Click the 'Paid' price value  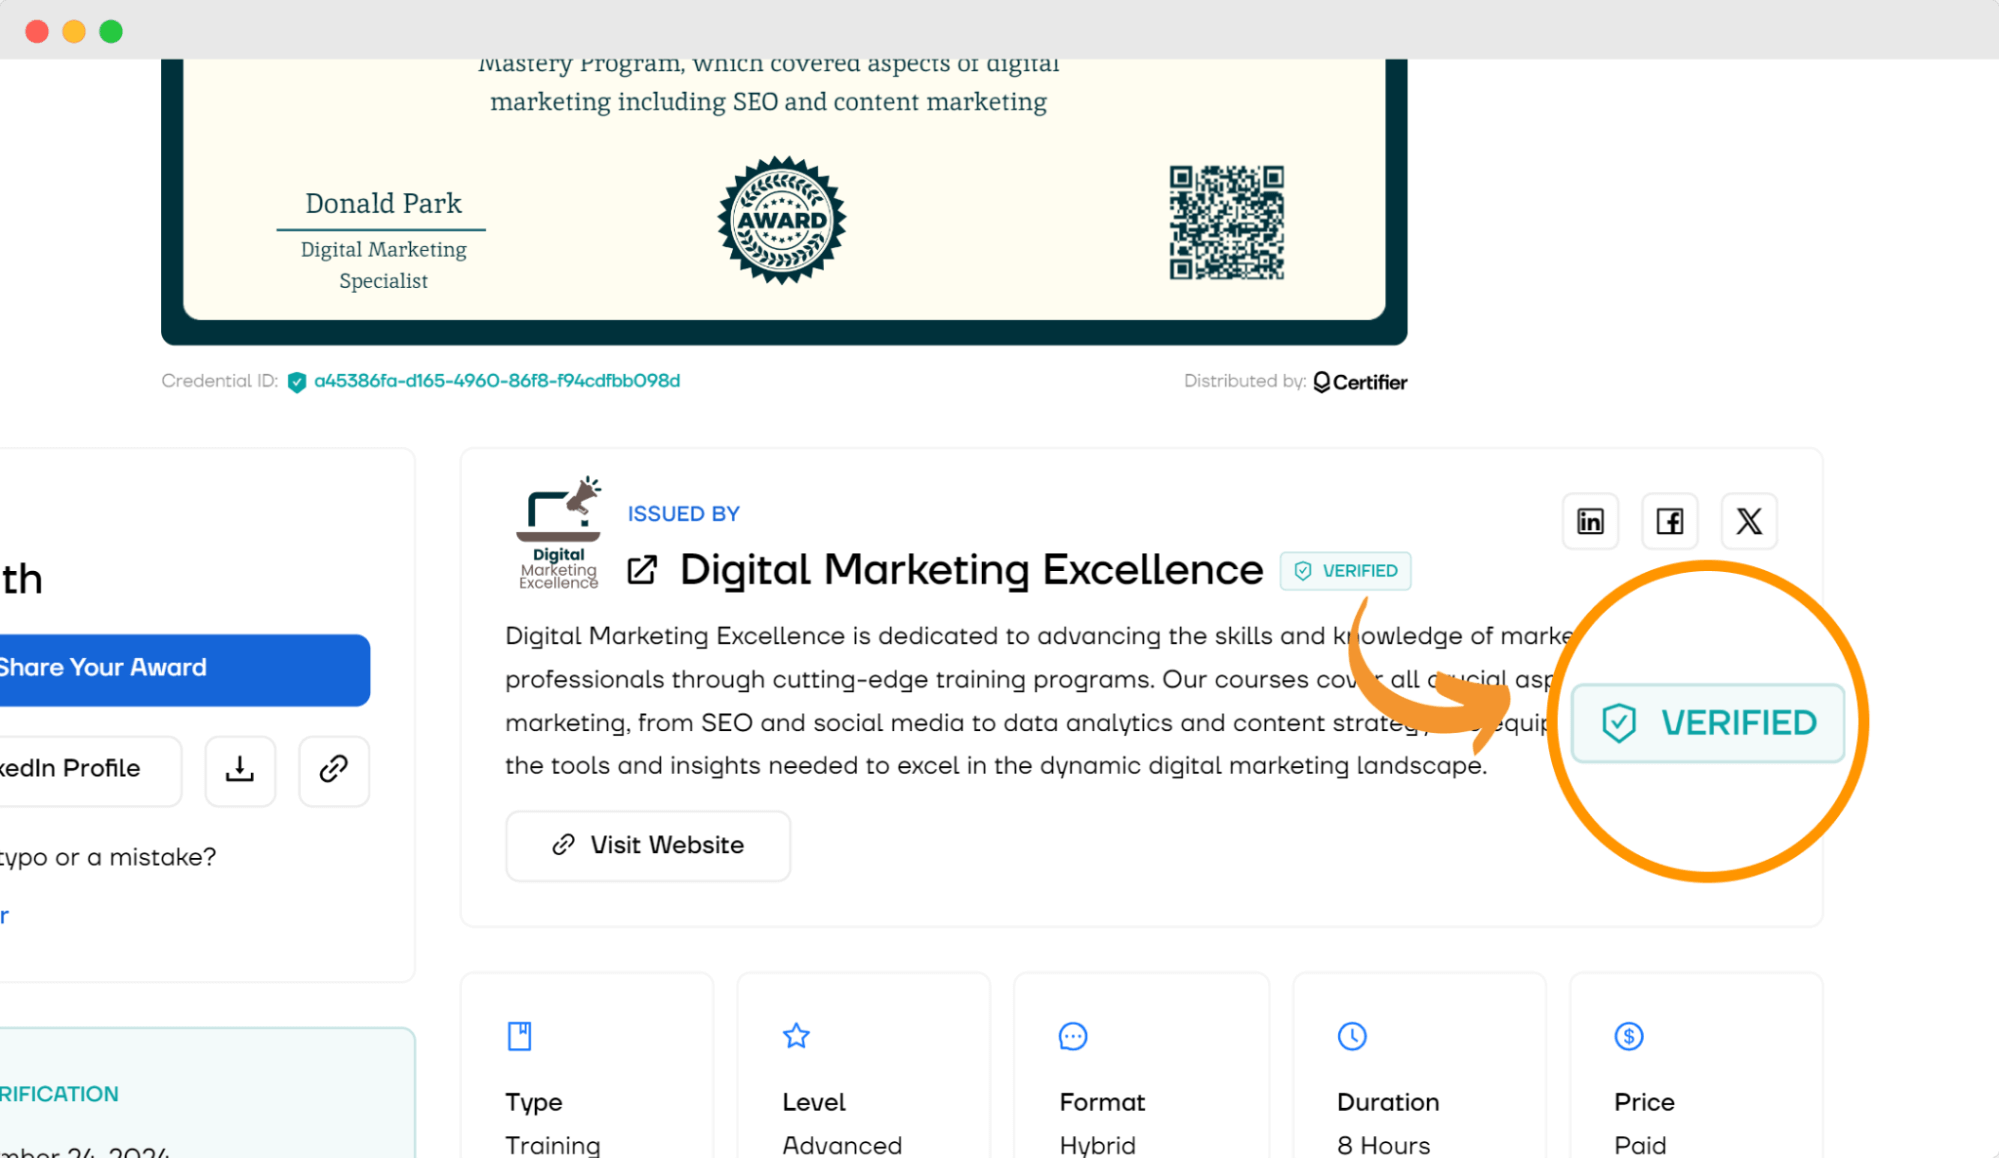coord(1640,1145)
